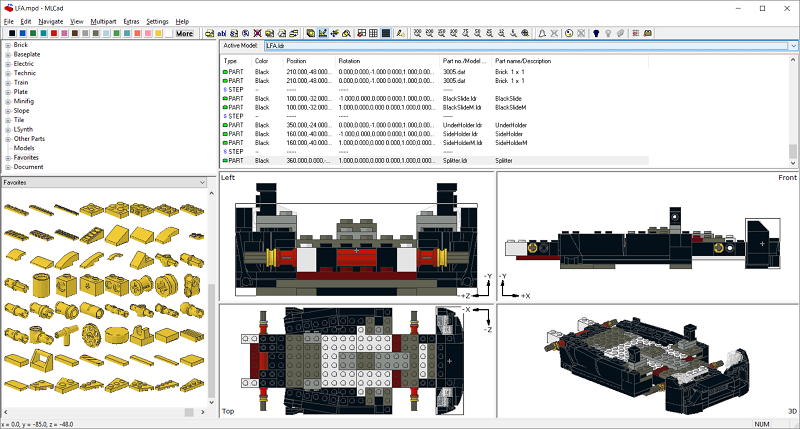Pick the blue color swatch
800x429 pixels.
[x=22, y=33]
